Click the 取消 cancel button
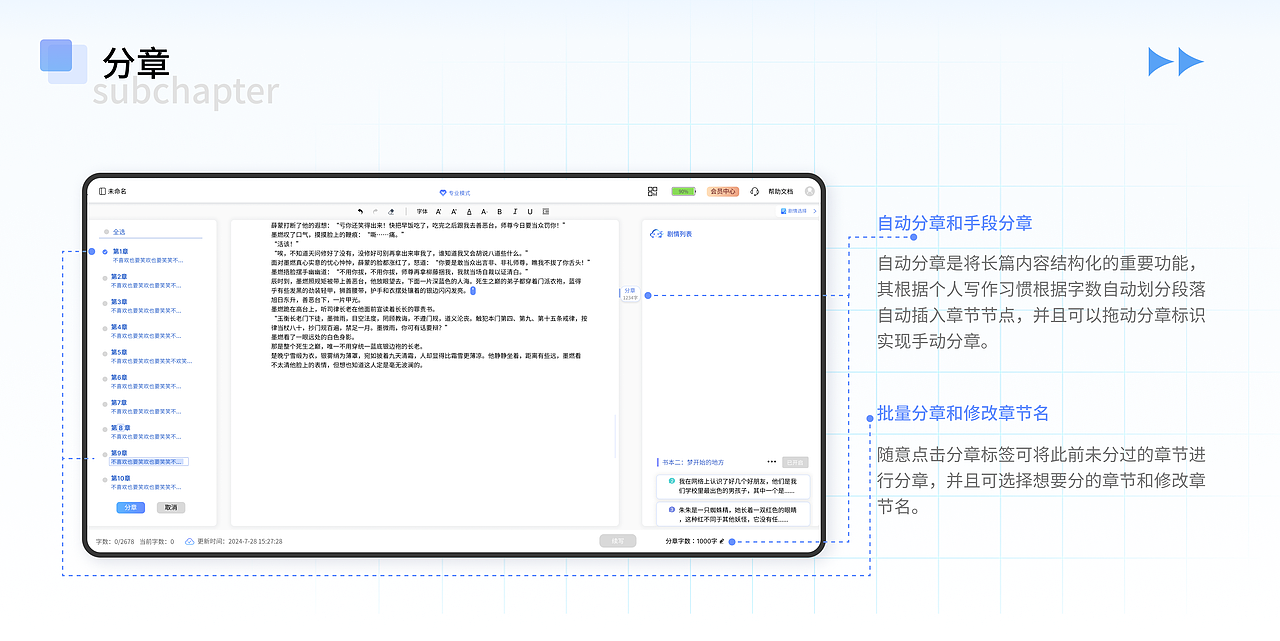This screenshot has width=1280, height=641. click(171, 507)
